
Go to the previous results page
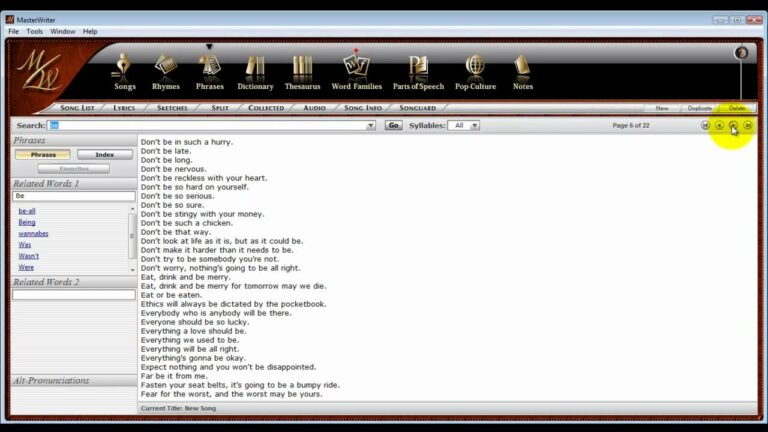point(719,125)
